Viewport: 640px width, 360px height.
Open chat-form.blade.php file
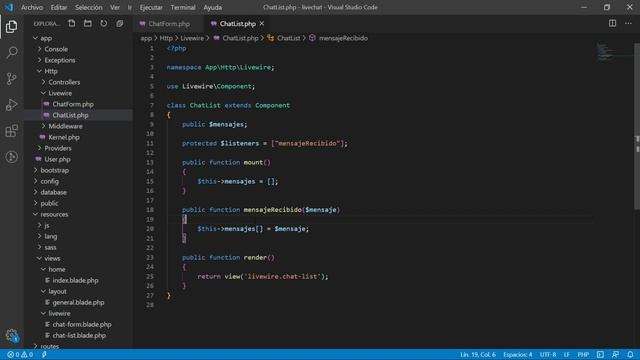(x=82, y=324)
